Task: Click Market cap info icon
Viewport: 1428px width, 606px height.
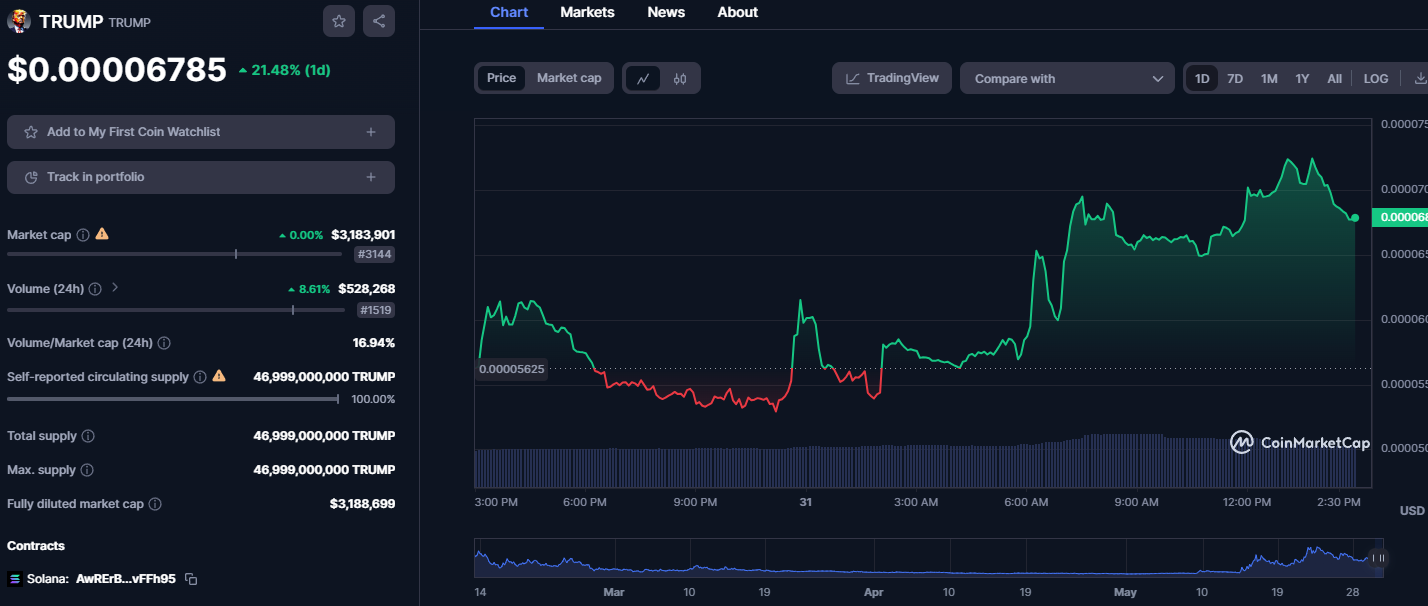Action: (x=83, y=235)
